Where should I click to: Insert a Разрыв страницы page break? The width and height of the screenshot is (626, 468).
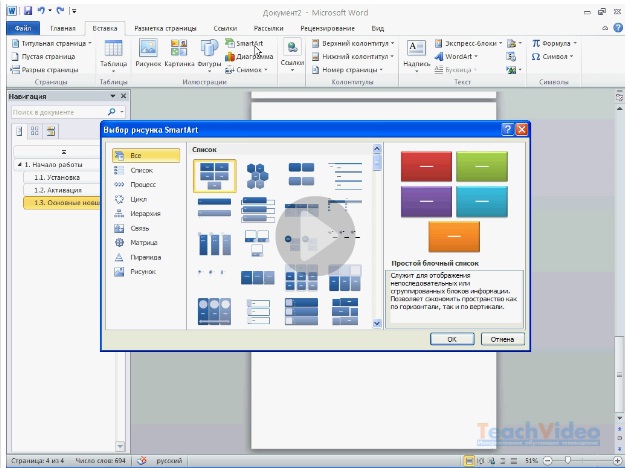(44, 70)
